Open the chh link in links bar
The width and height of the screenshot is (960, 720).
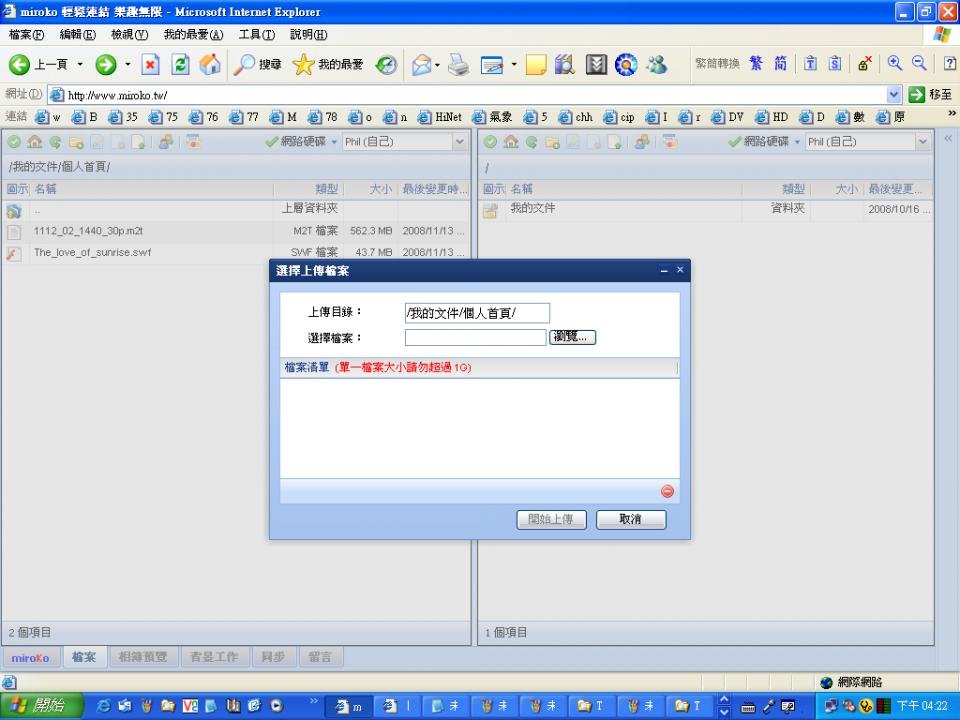pos(576,117)
